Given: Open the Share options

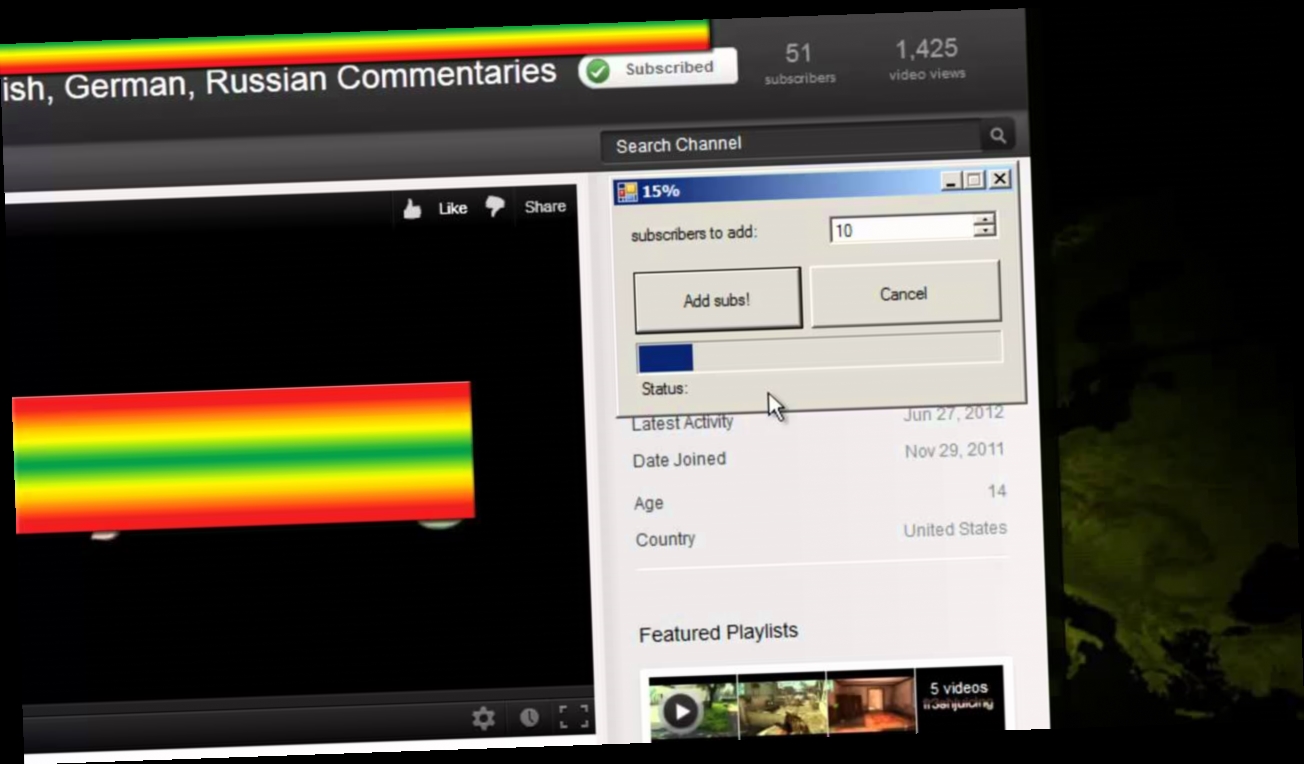Looking at the screenshot, I should pos(544,206).
